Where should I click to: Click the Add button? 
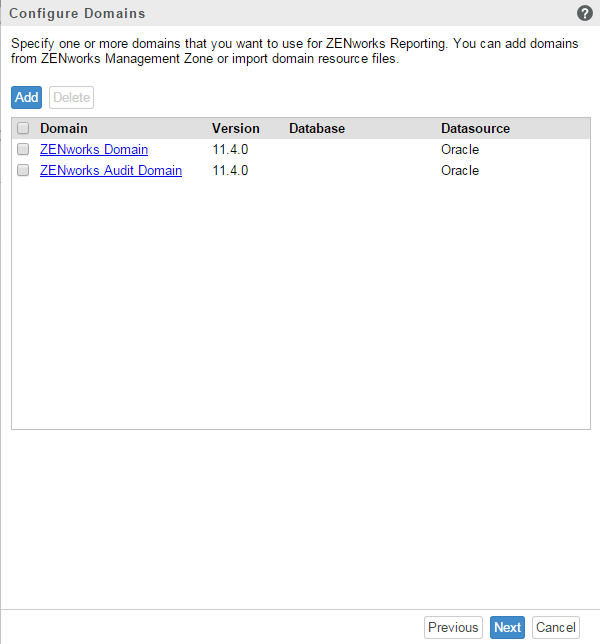click(x=26, y=97)
